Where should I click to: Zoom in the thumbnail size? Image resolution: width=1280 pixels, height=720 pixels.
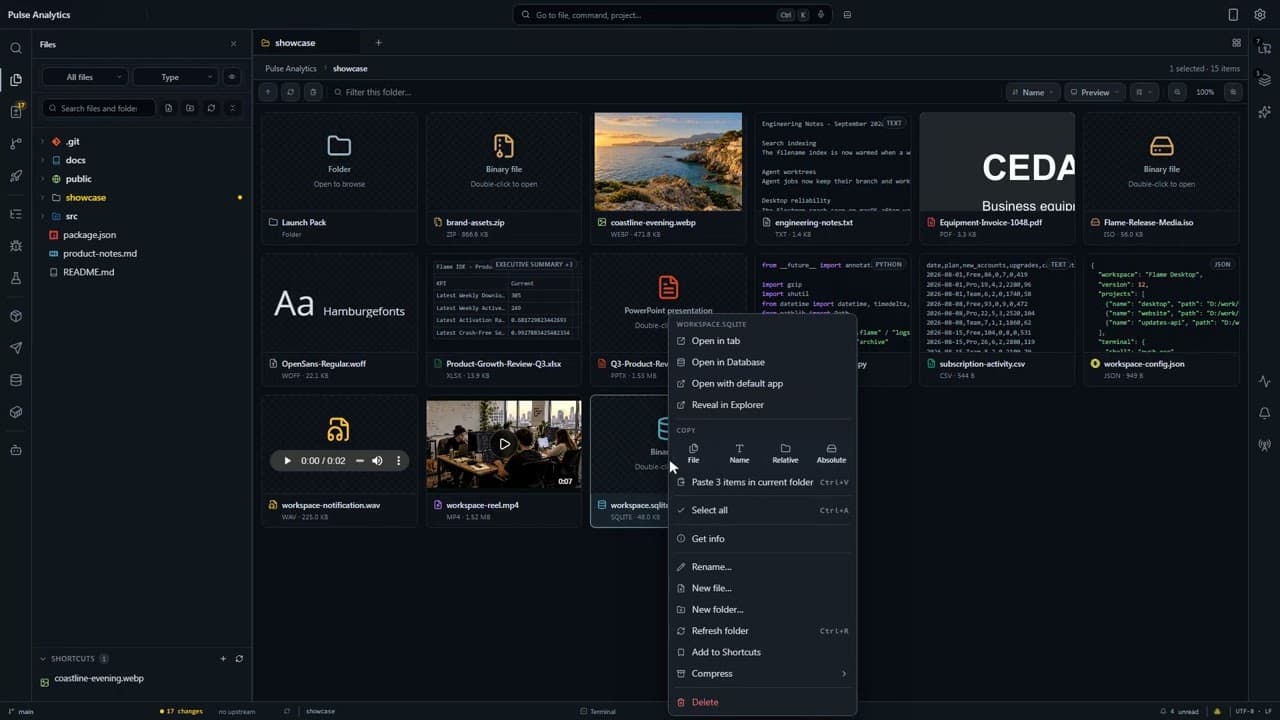(x=1233, y=92)
